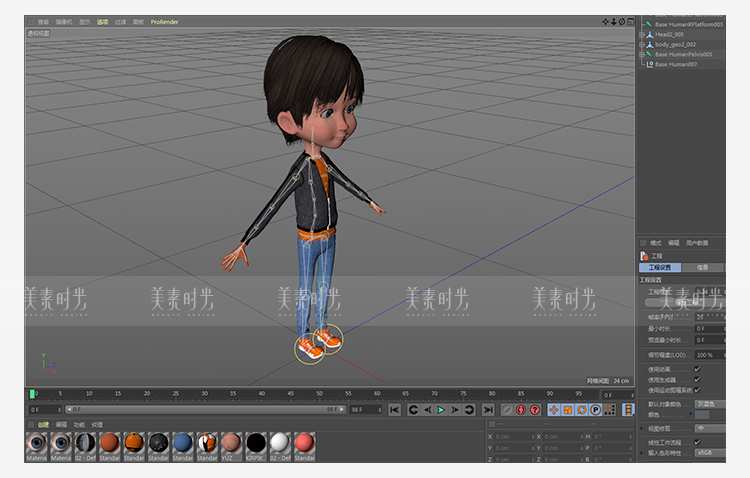Open input color profile sRGB dropdown
This screenshot has height=478, width=750.
click(710, 453)
